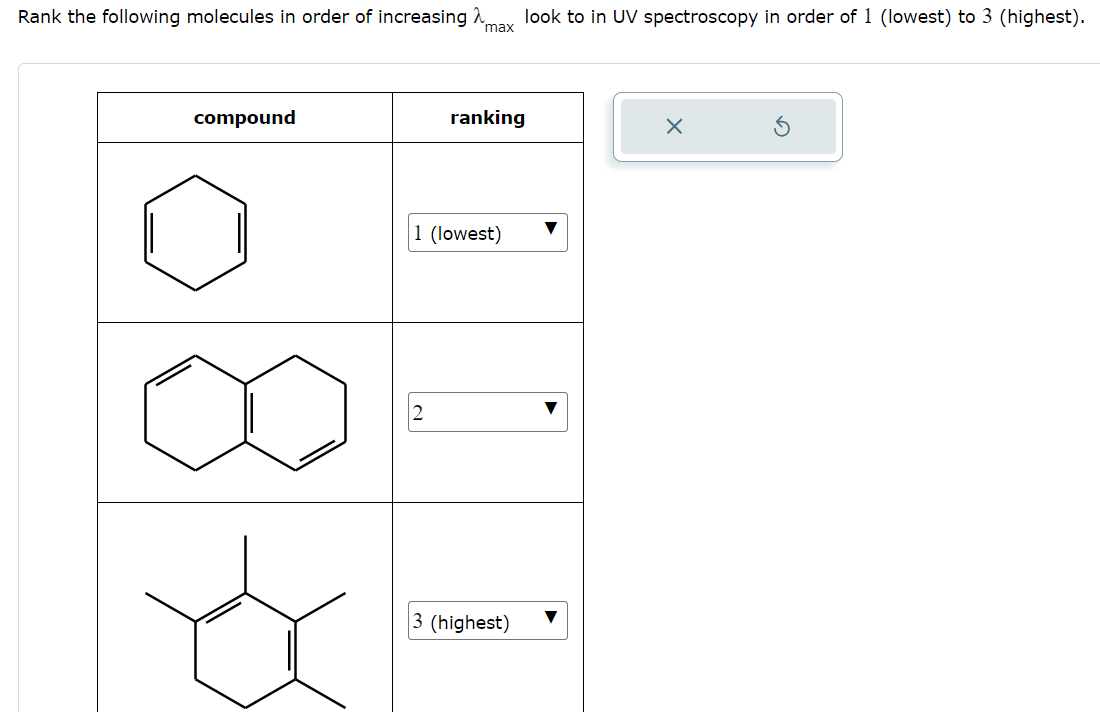Toggle the middle ranking selection open
Viewport: 1100px width, 712px height.
point(487,411)
